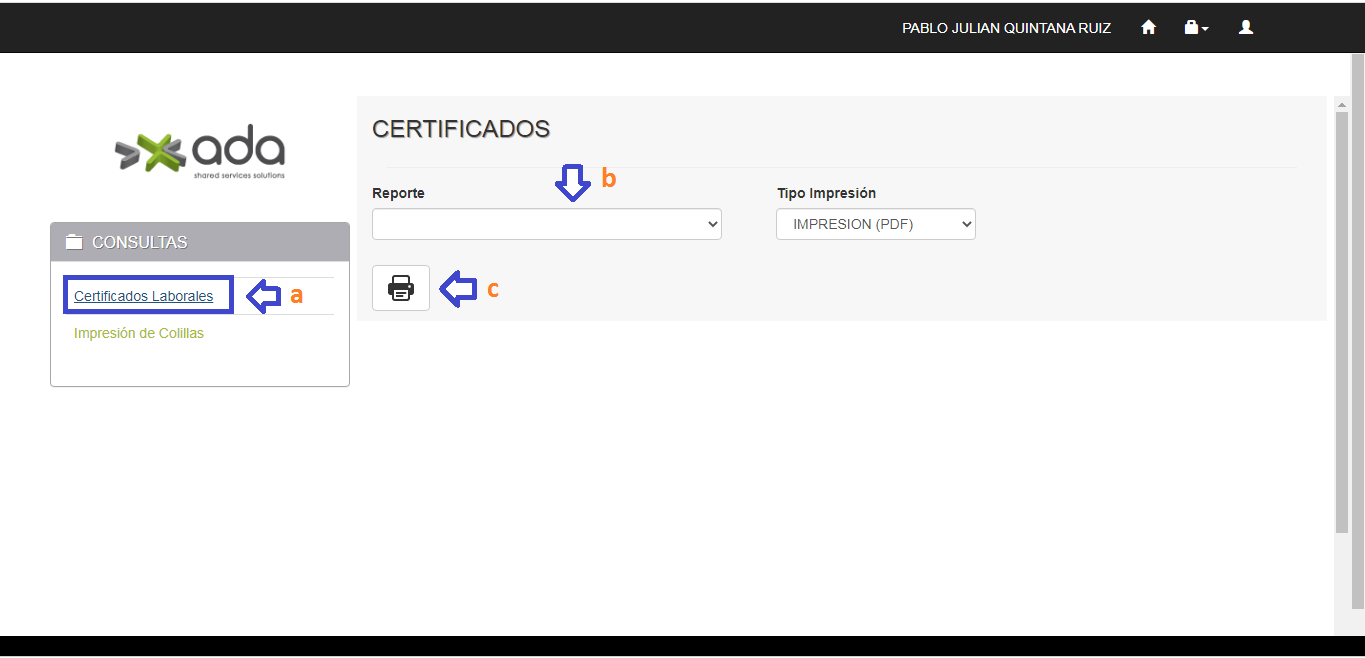
Task: Click the CERTIFICADOS page heading
Action: (x=461, y=129)
